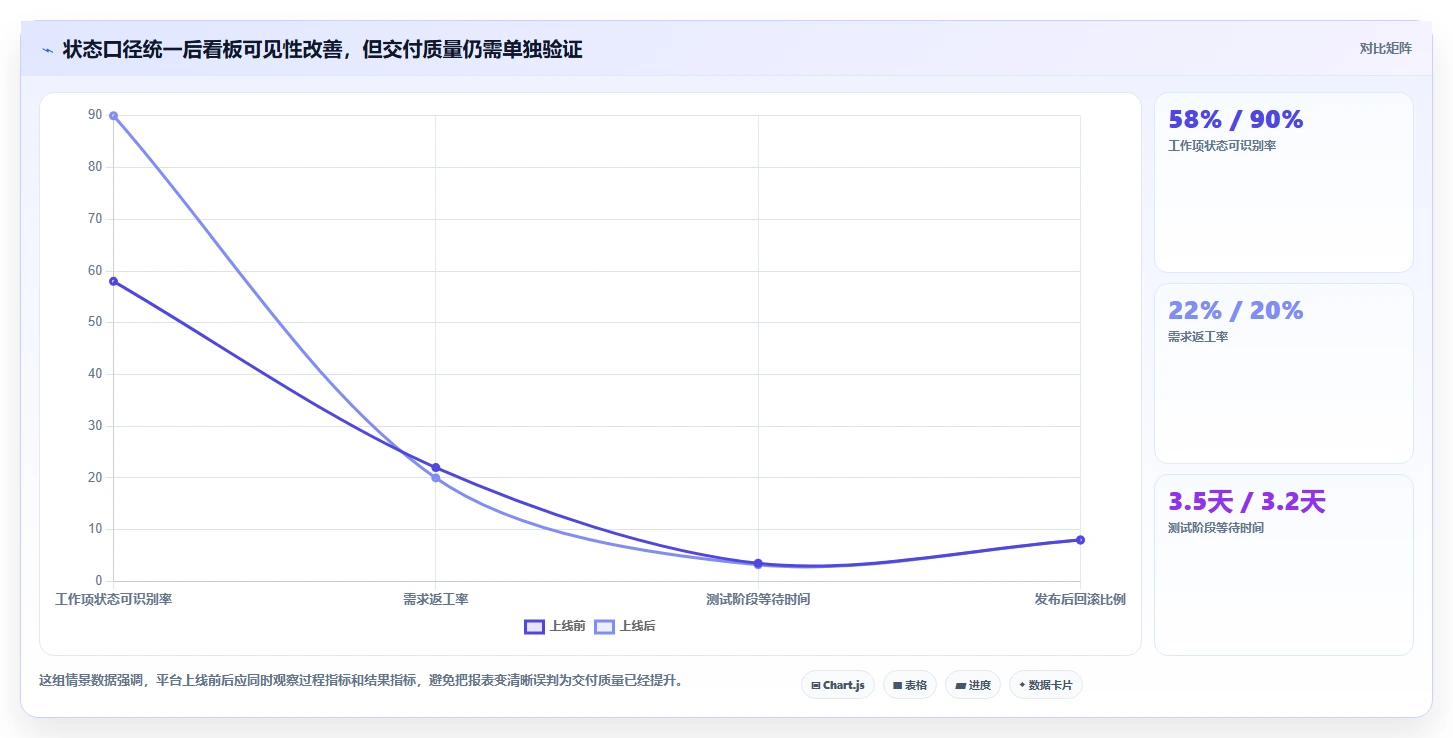The height and width of the screenshot is (738, 1453).
Task: Click the 上线前 data point at 58
Action: click(x=113, y=281)
